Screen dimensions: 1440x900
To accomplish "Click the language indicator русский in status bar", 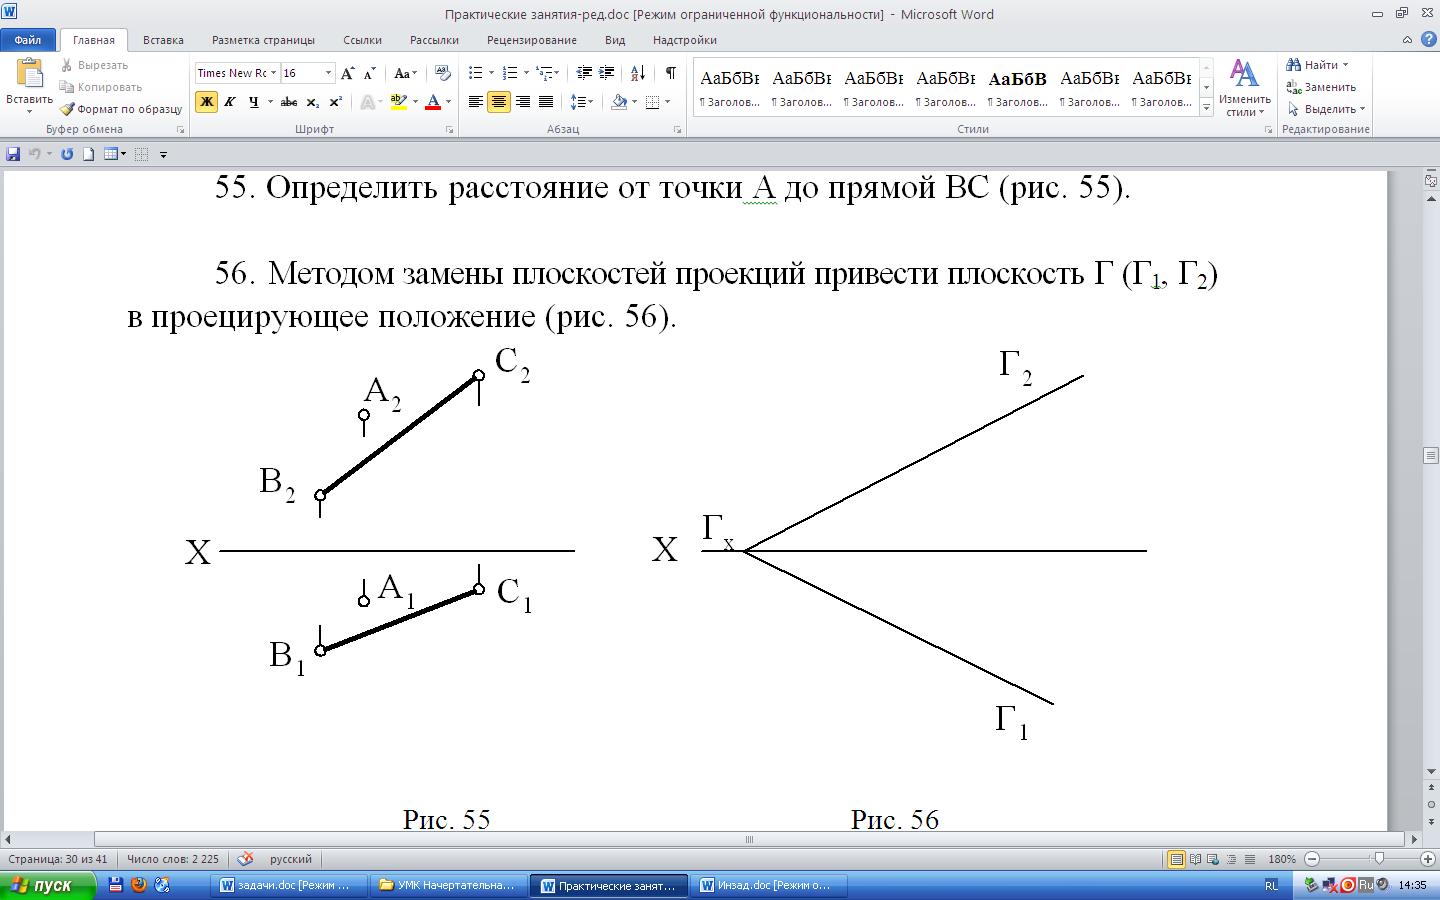I will (x=291, y=859).
